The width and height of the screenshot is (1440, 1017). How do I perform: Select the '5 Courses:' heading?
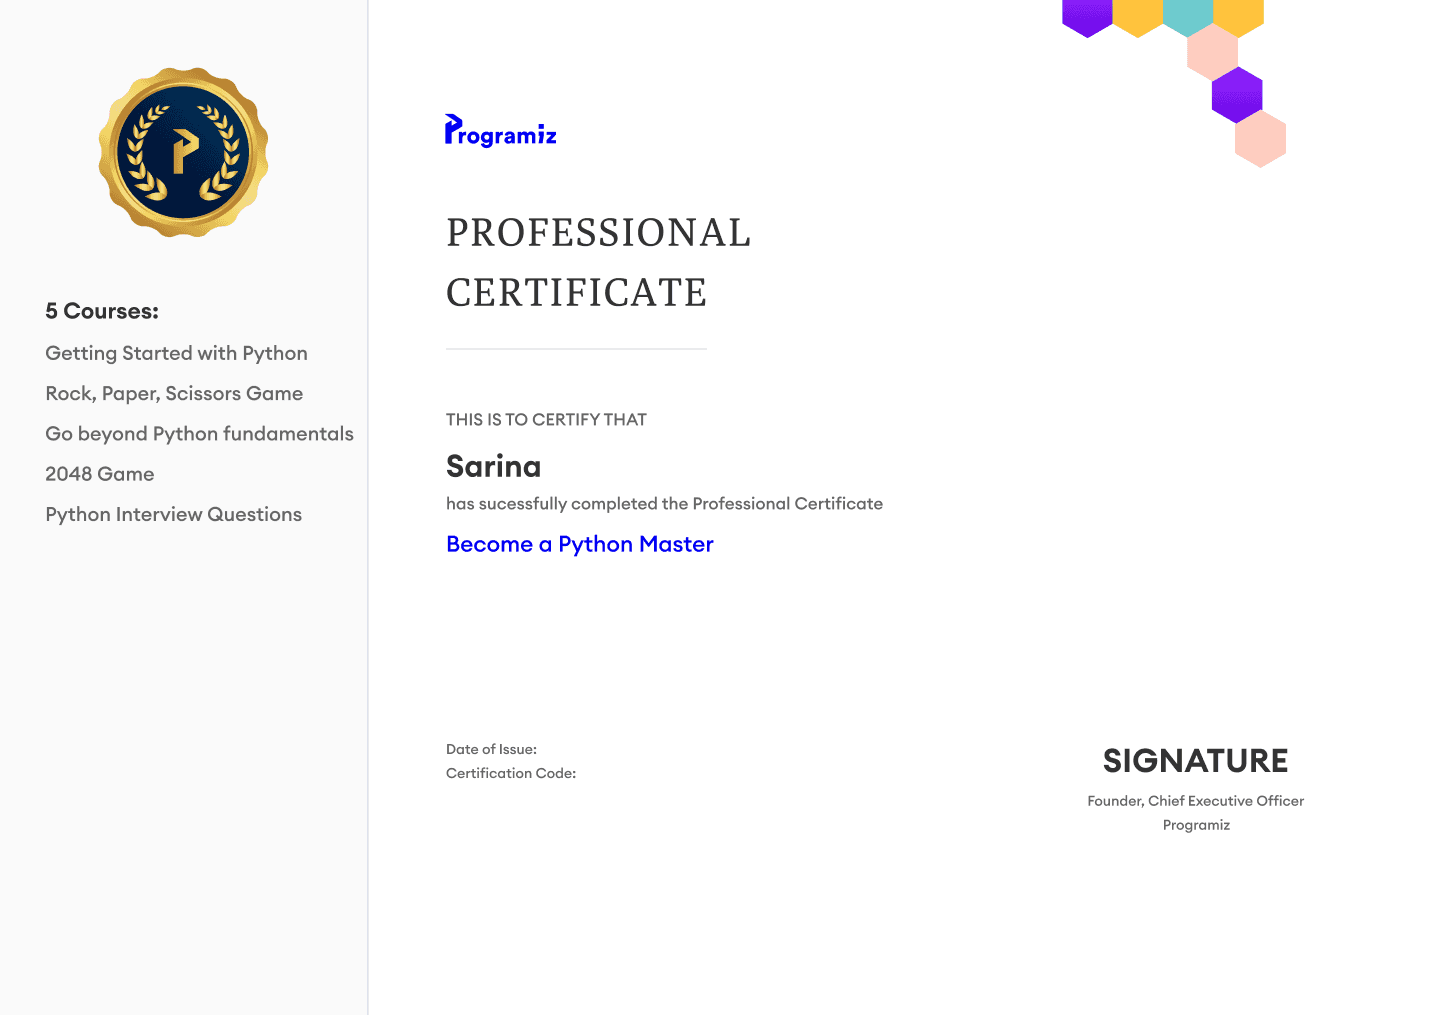(x=102, y=311)
